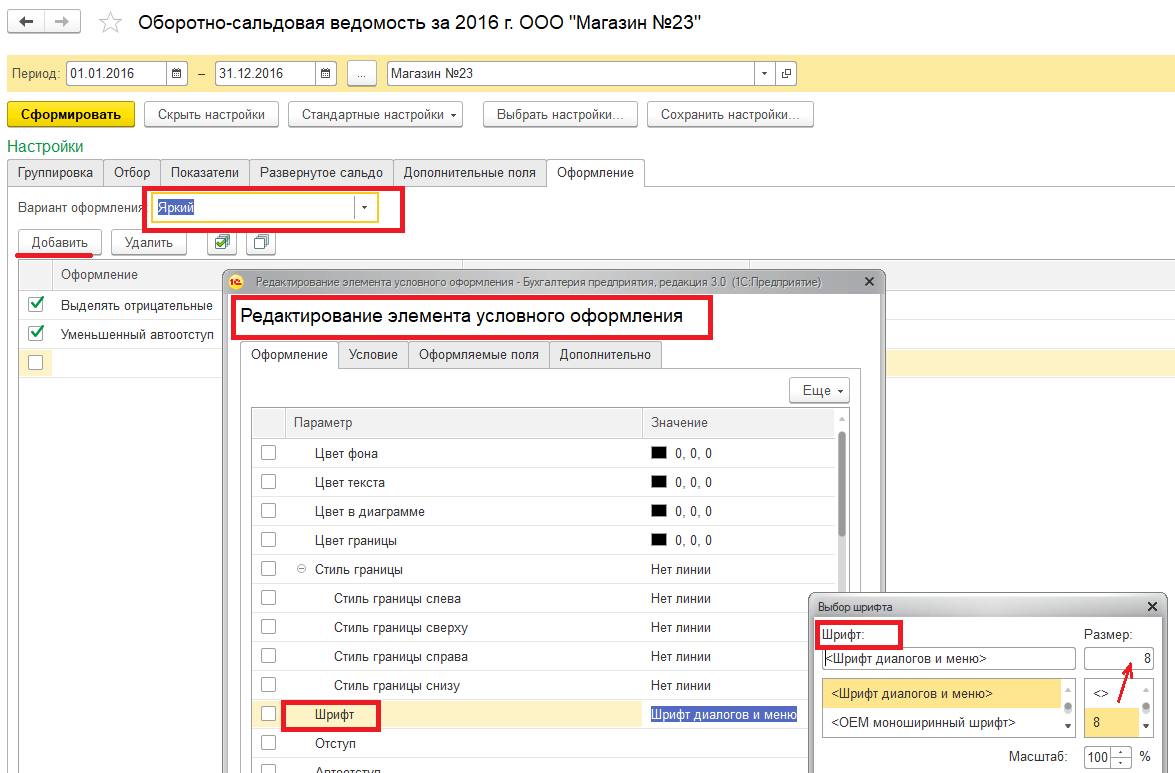Click the black swatch for Цвет текста
Viewport: 1175px width, 773px height.
[658, 482]
